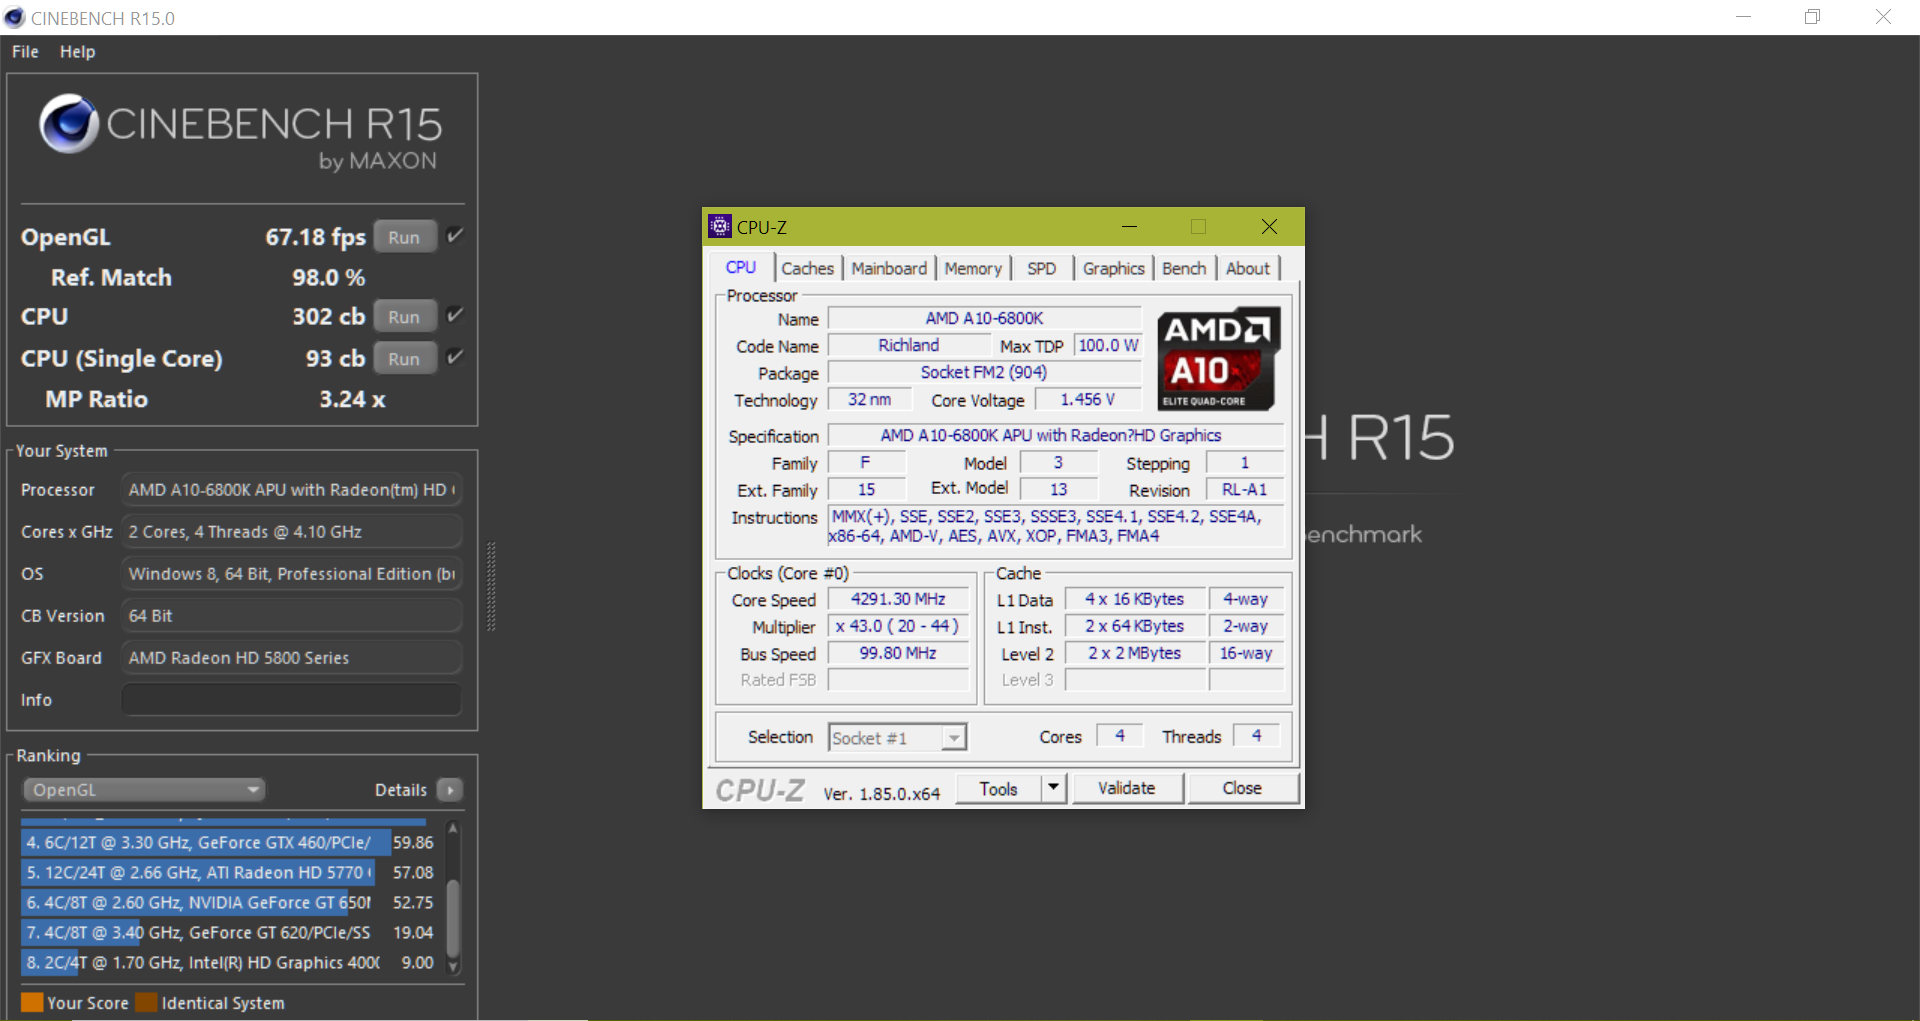
Task: Switch to Mainboard tab in CPU-Z
Action: click(x=889, y=269)
